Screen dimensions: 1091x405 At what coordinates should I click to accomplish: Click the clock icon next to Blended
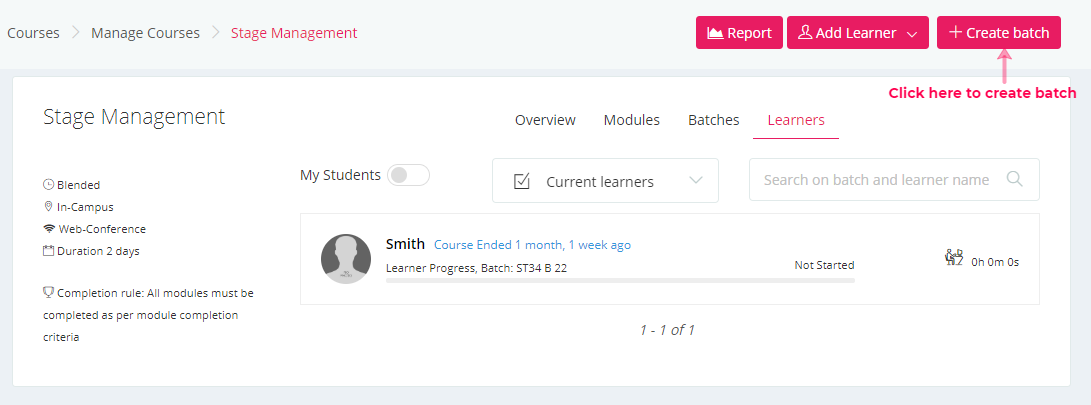(x=49, y=185)
